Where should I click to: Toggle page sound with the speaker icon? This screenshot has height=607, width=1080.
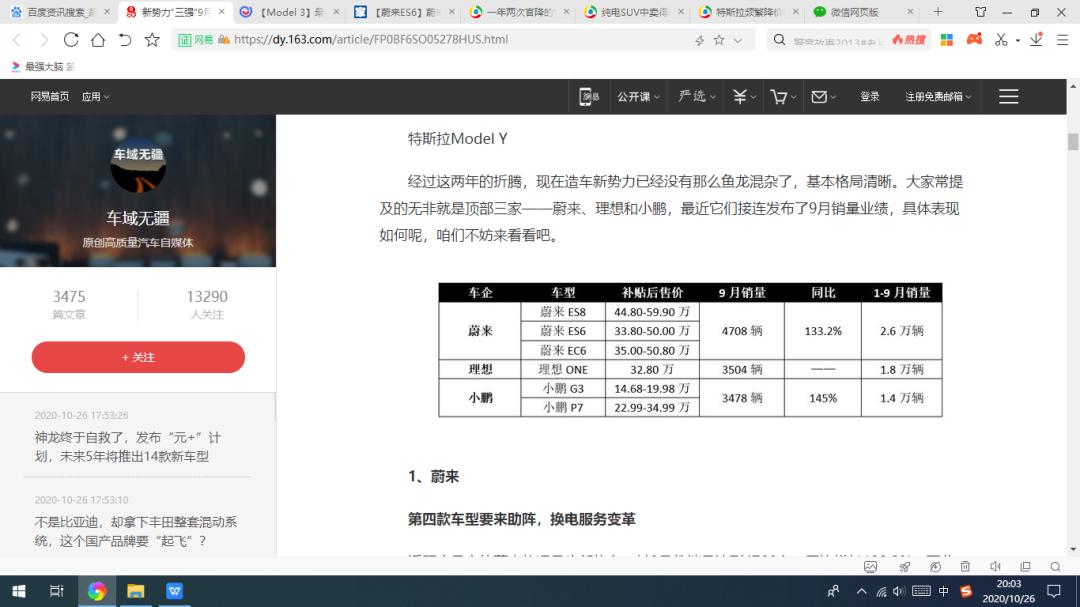[995, 567]
